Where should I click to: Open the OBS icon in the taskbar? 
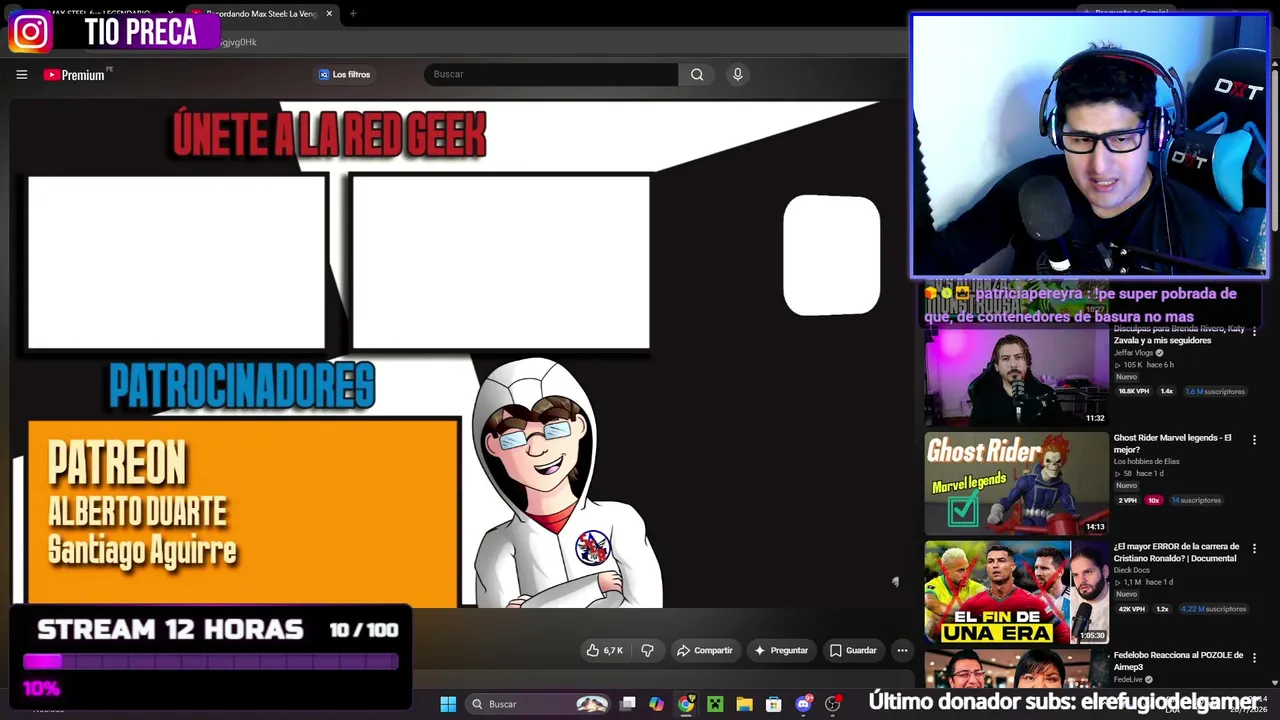832,704
